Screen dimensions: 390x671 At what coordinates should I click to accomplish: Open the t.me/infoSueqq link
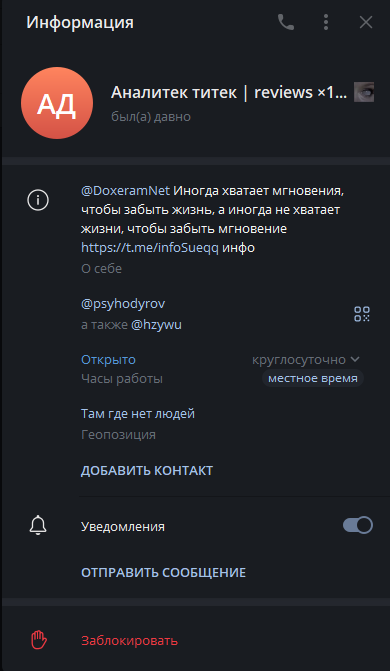150,247
